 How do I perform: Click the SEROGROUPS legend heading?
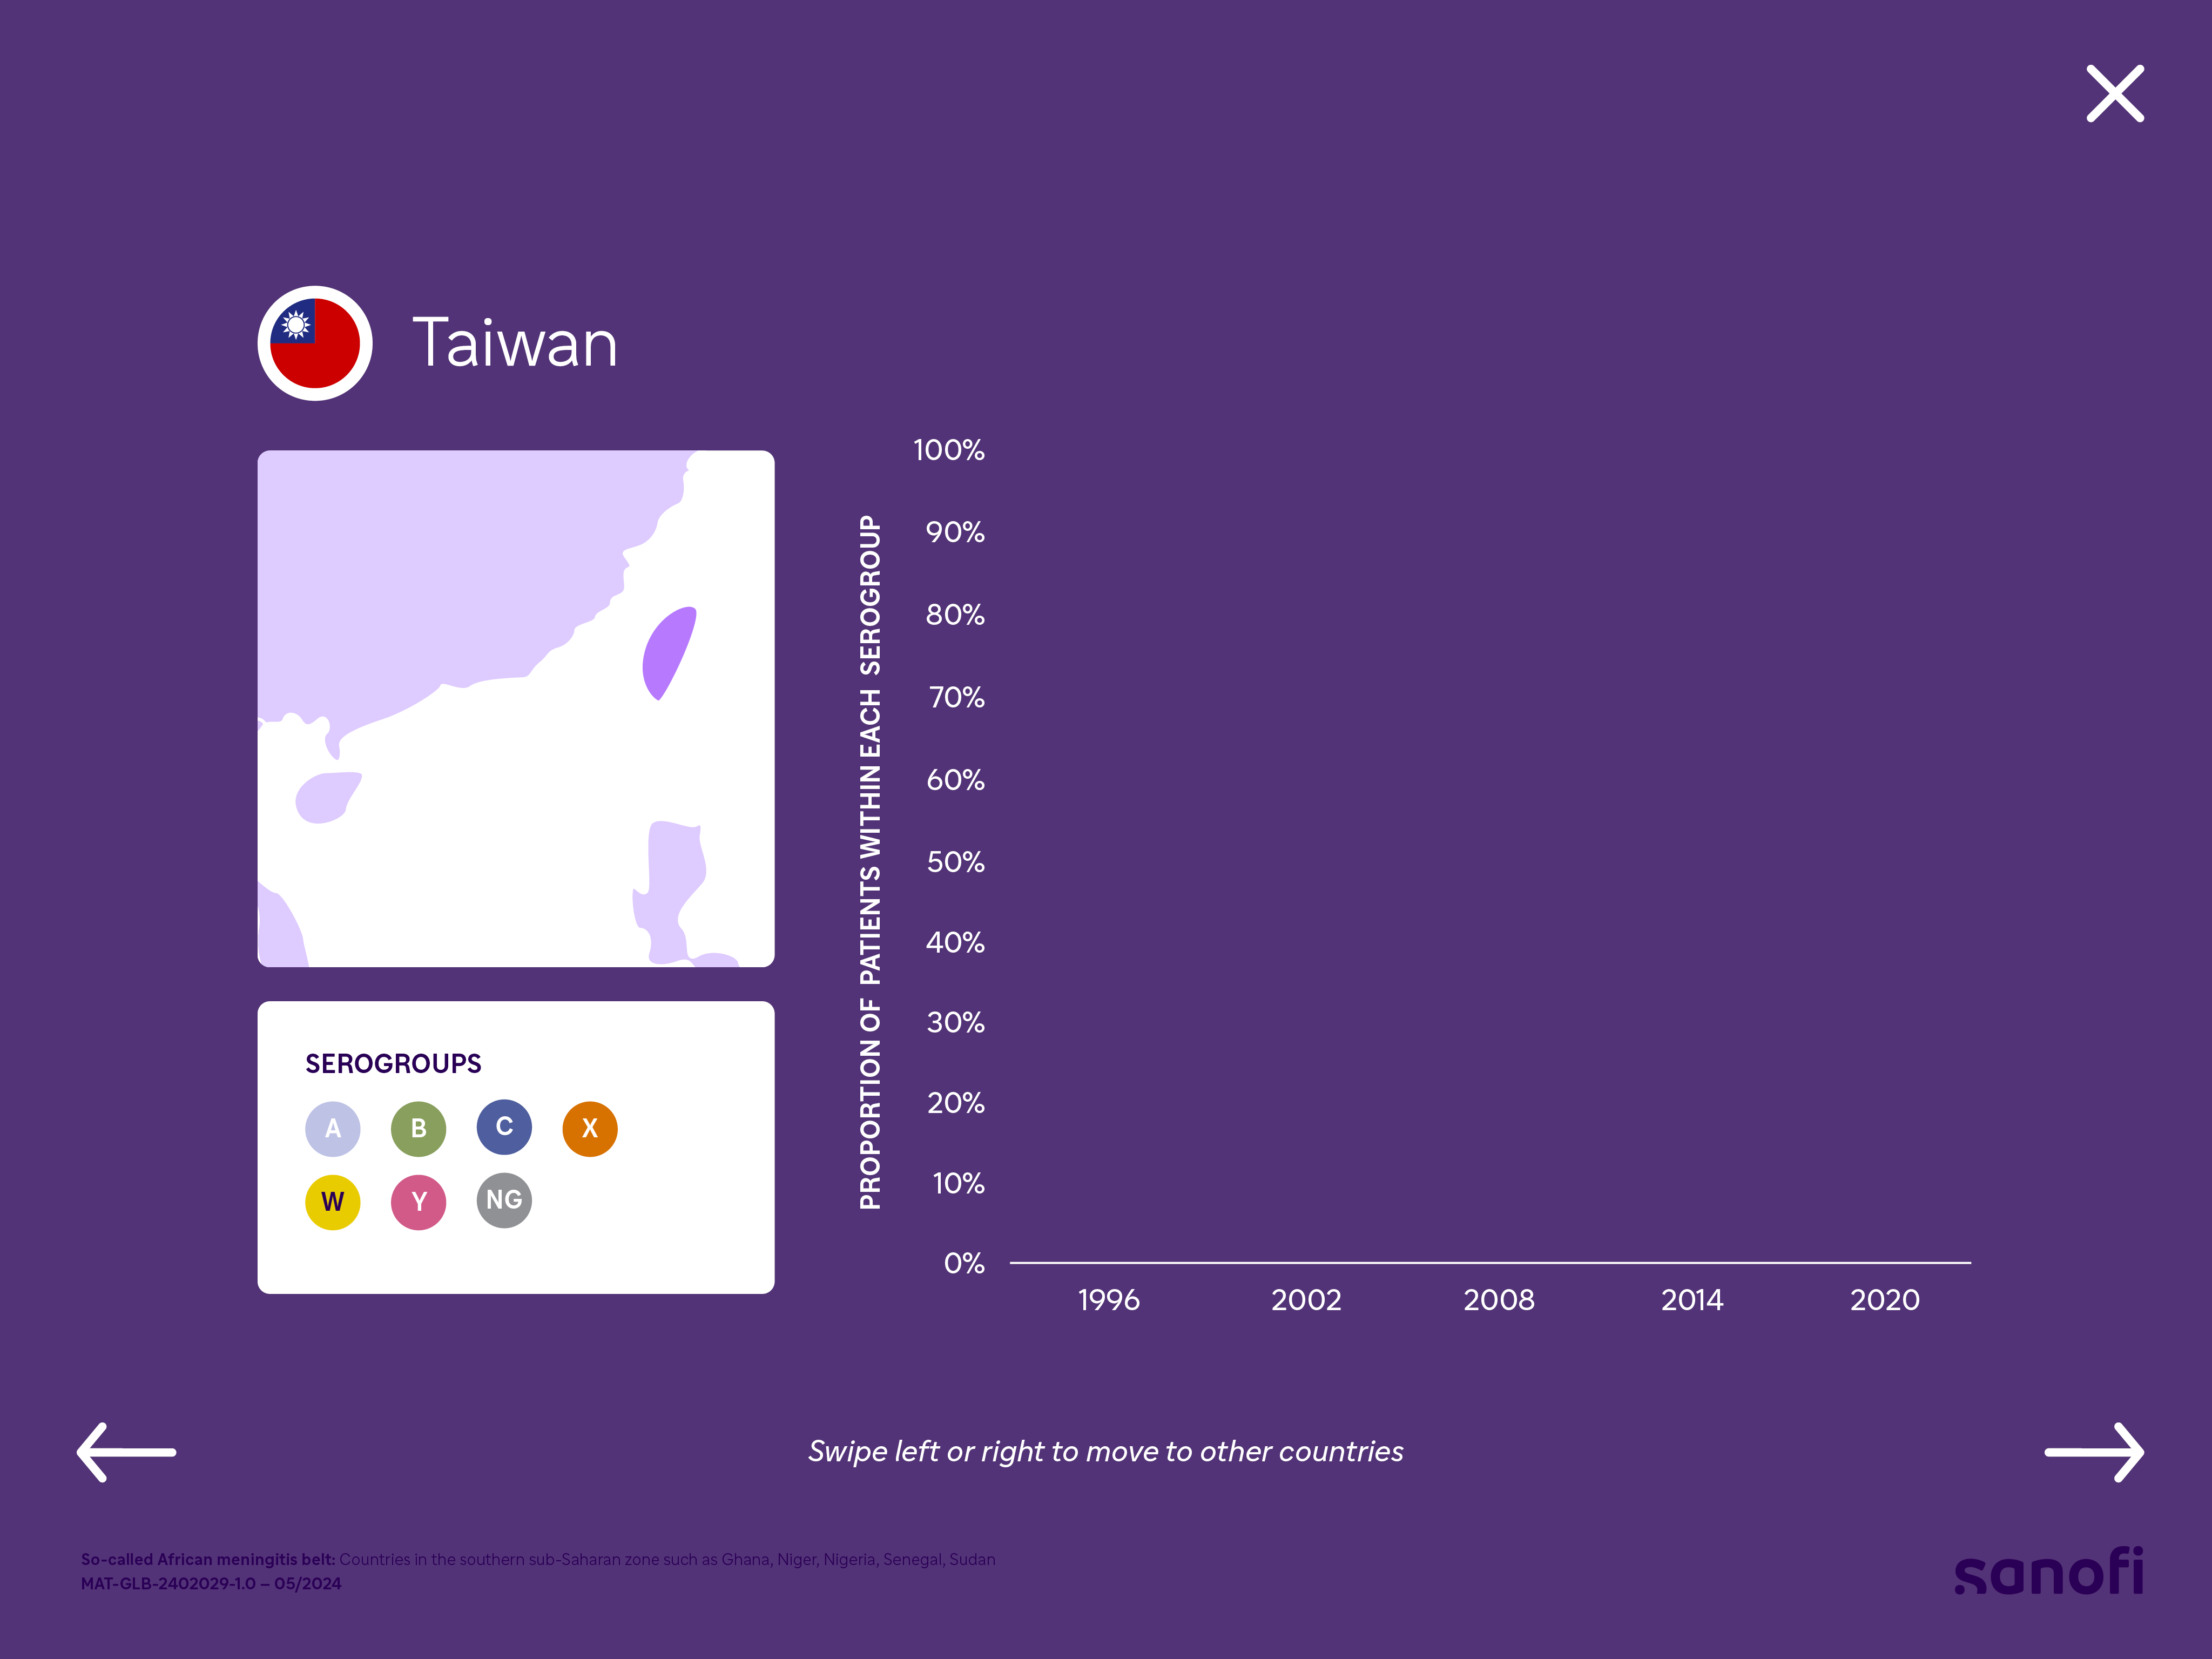point(393,1063)
